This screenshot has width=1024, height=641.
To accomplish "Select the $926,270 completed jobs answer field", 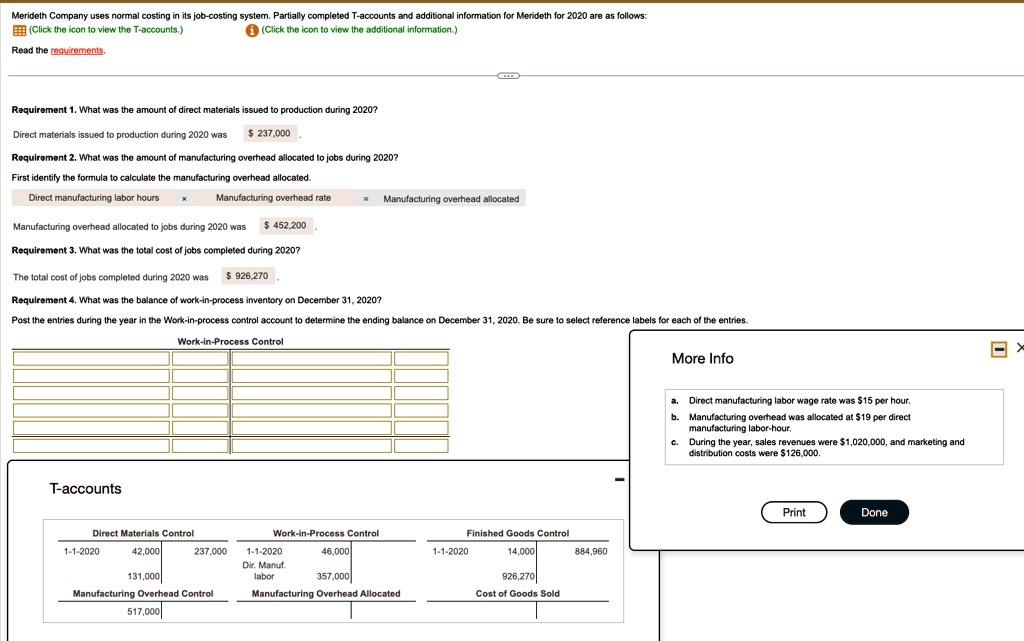I will [x=250, y=275].
